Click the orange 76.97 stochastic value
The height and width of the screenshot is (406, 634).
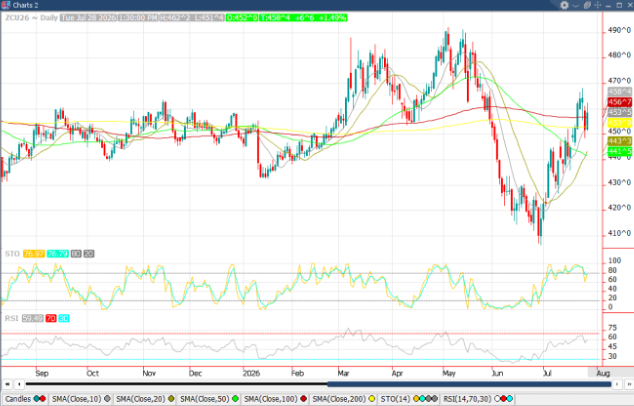pyautogui.click(x=34, y=254)
